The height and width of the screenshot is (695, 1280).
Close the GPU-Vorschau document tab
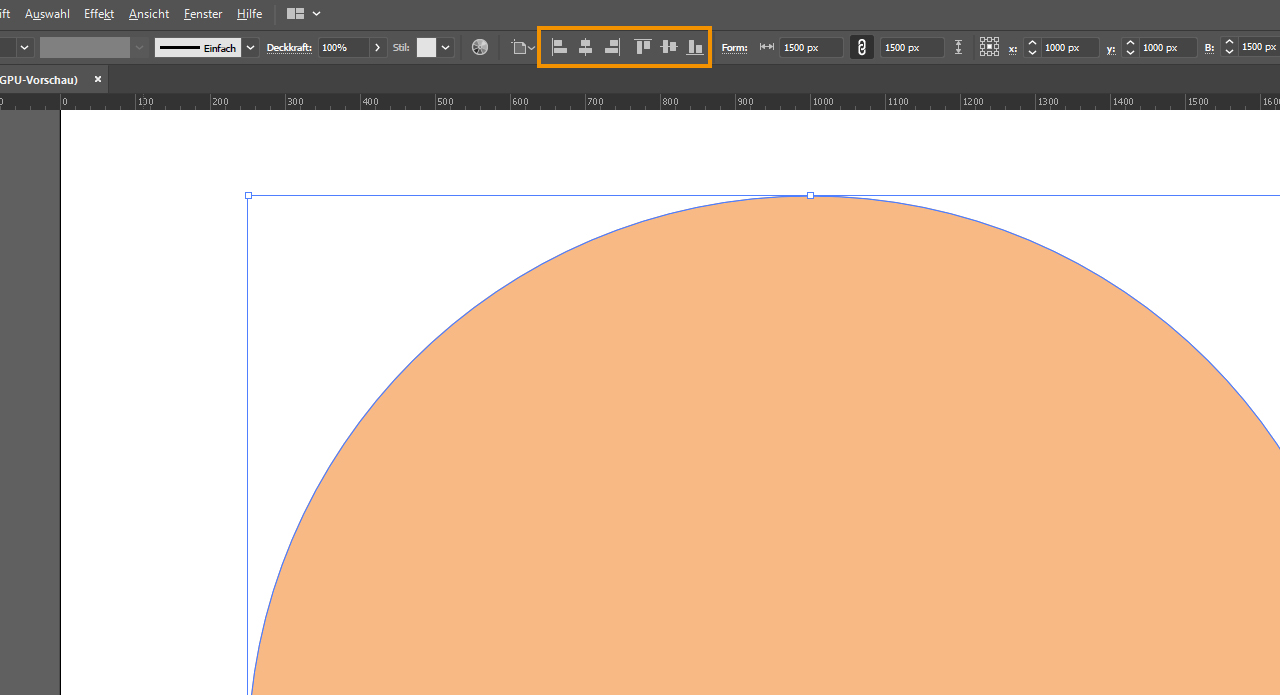point(98,79)
